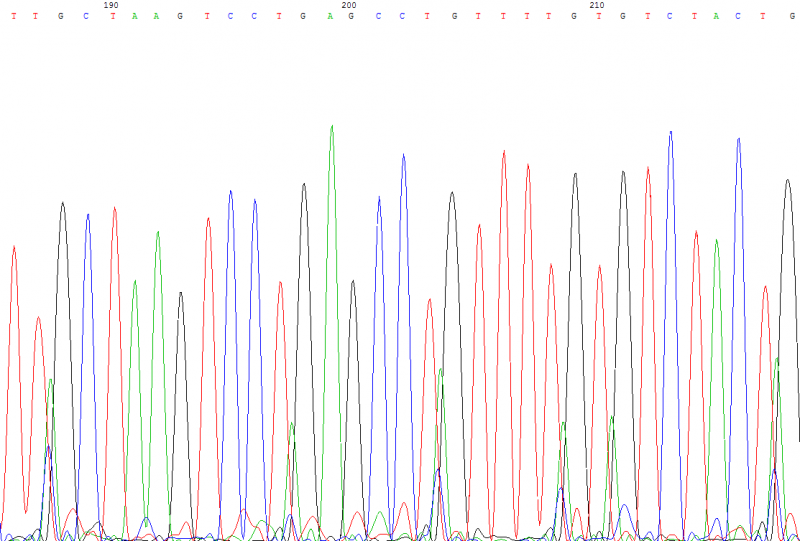Select the blue C base call right before marker 190

point(86,16)
